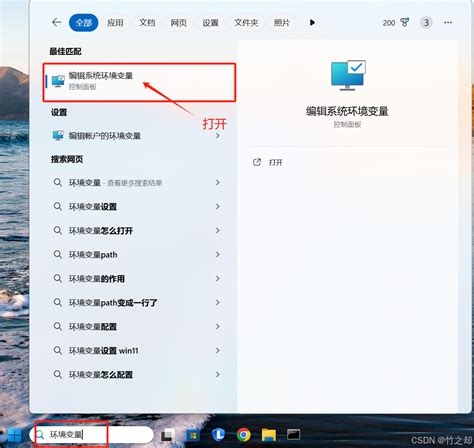
Task: Click the search icon beside 环境变量设置
Action: pos(58,207)
